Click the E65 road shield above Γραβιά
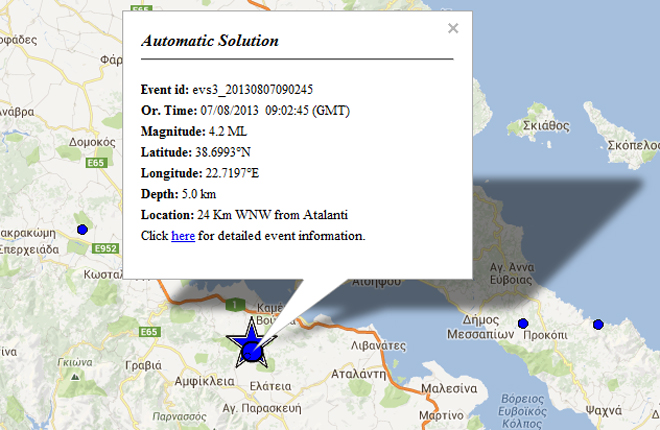This screenshot has height=430, width=660. [150, 331]
